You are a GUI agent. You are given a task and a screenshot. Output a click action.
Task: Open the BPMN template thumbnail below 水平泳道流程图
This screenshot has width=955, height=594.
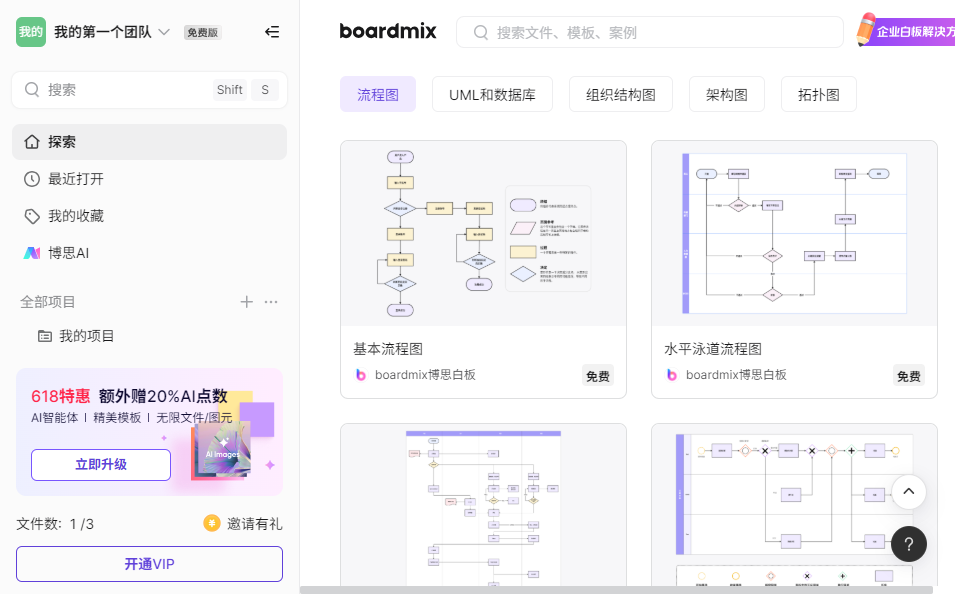coord(794,506)
